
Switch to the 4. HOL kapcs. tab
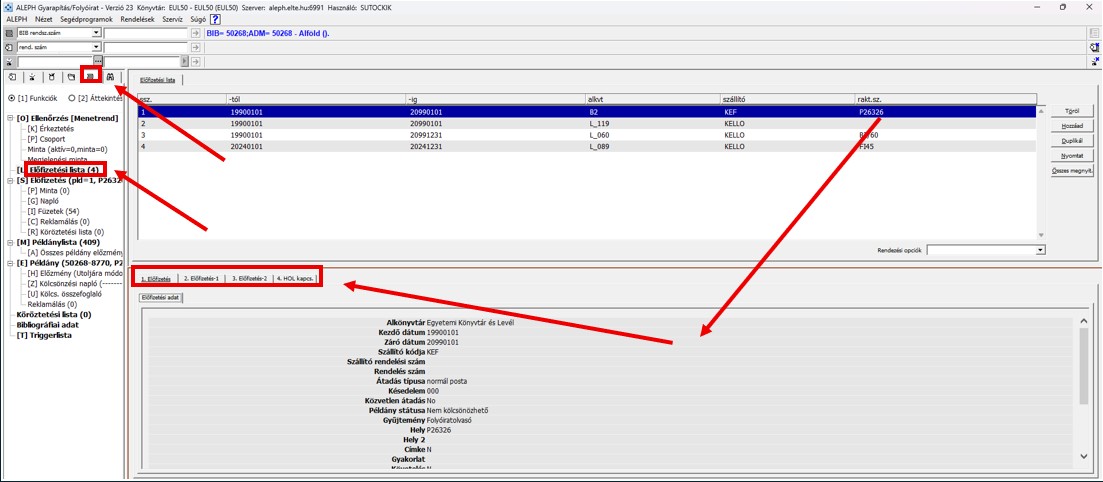[x=295, y=278]
